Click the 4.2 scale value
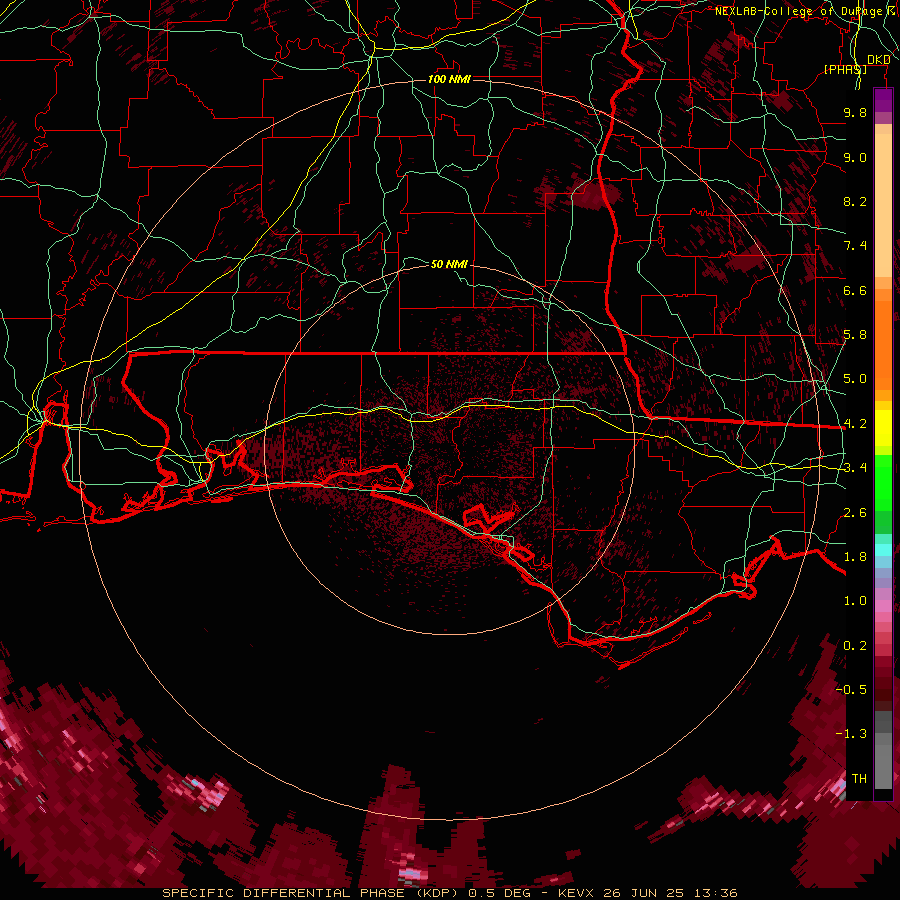Image resolution: width=900 pixels, height=900 pixels. pos(855,424)
